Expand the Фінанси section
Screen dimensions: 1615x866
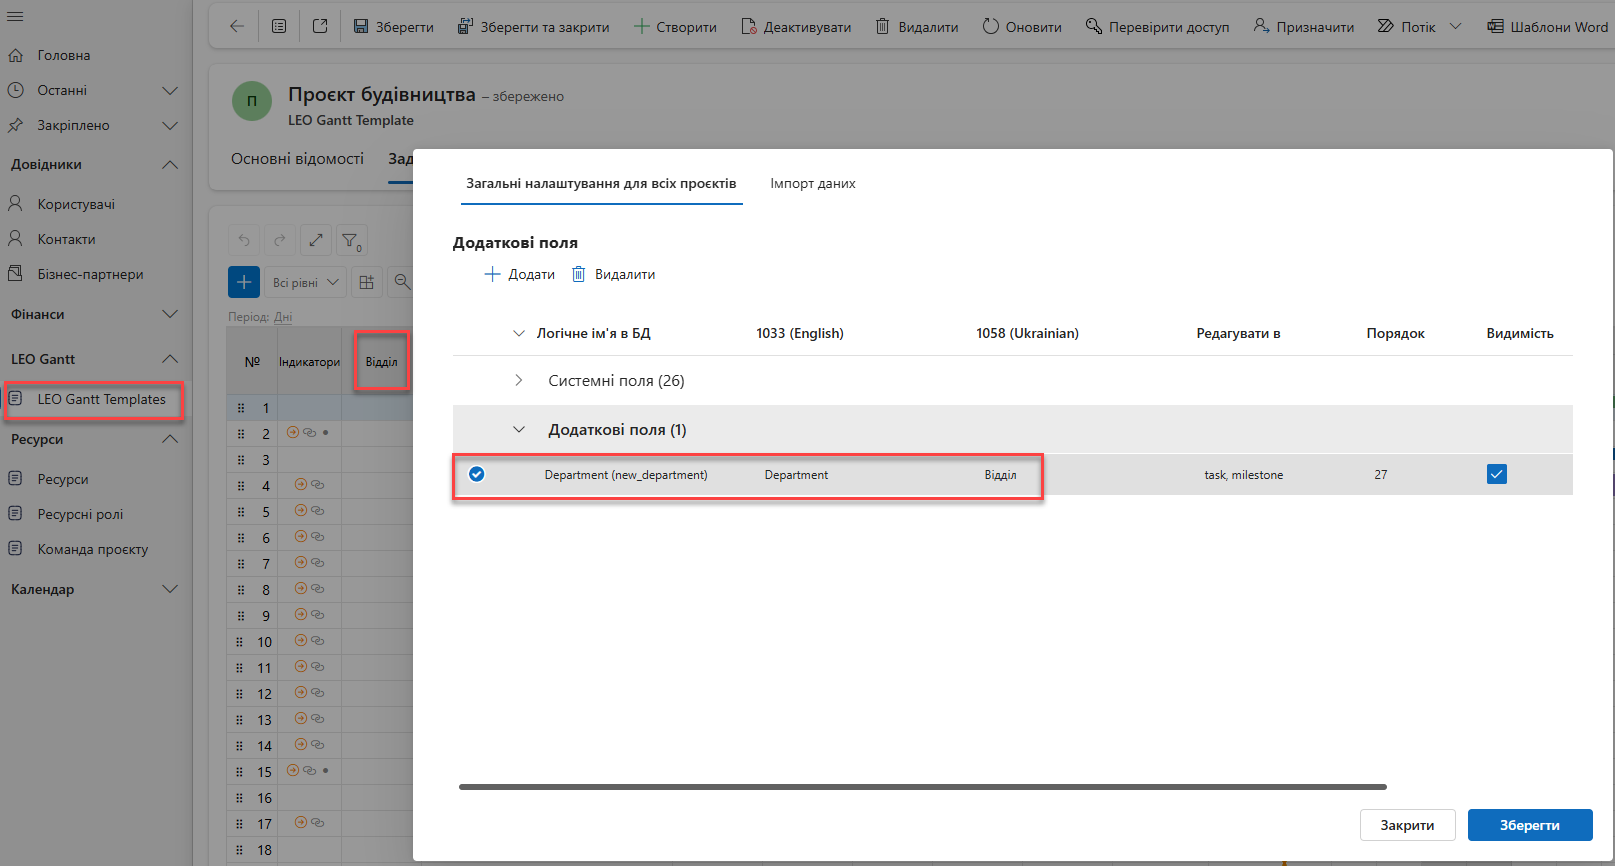(x=170, y=314)
